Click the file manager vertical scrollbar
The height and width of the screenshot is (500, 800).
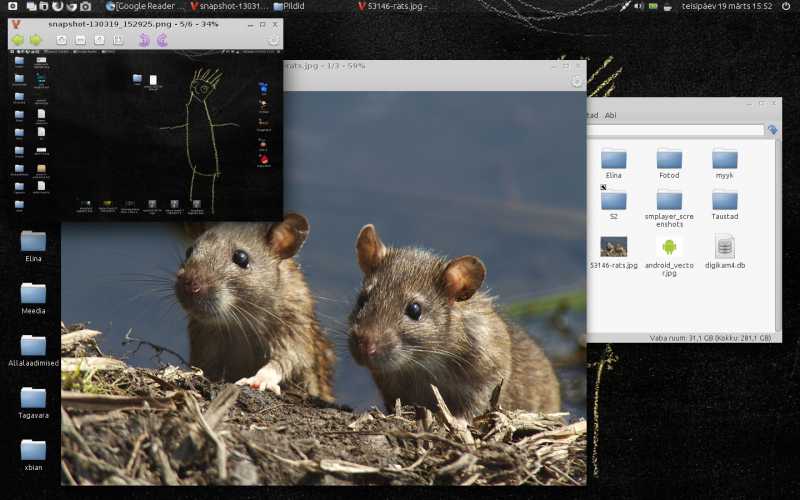click(778, 235)
